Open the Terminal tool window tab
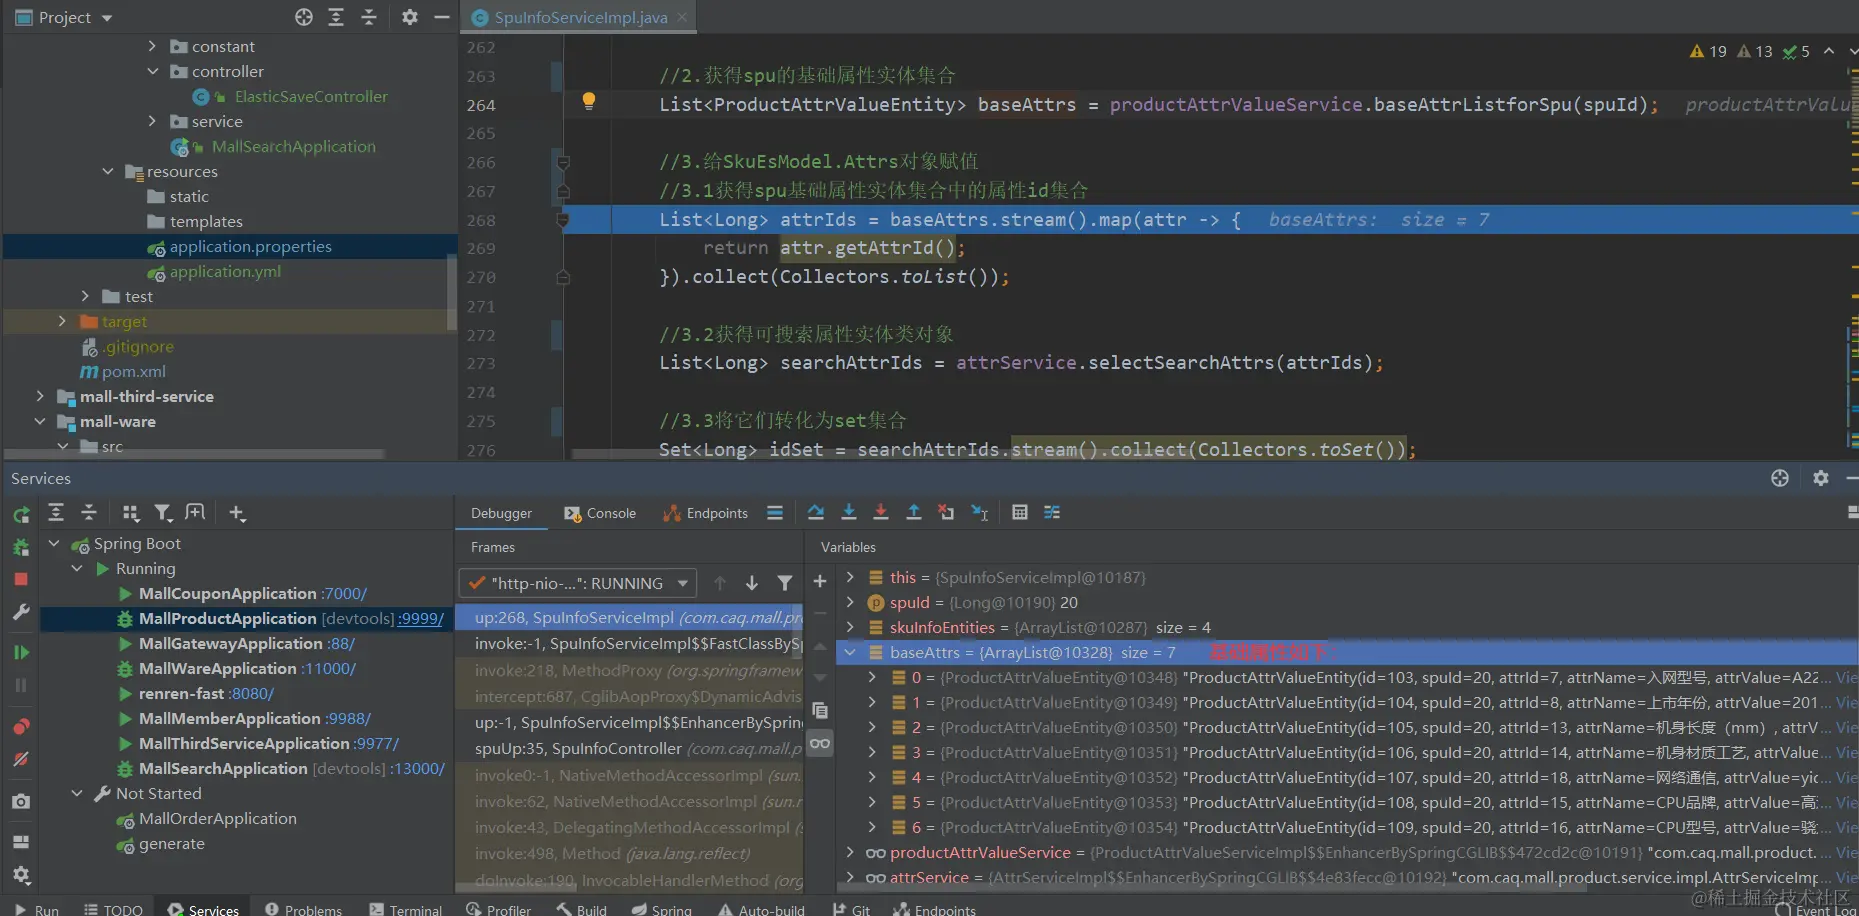This screenshot has height=916, width=1859. coord(405,908)
